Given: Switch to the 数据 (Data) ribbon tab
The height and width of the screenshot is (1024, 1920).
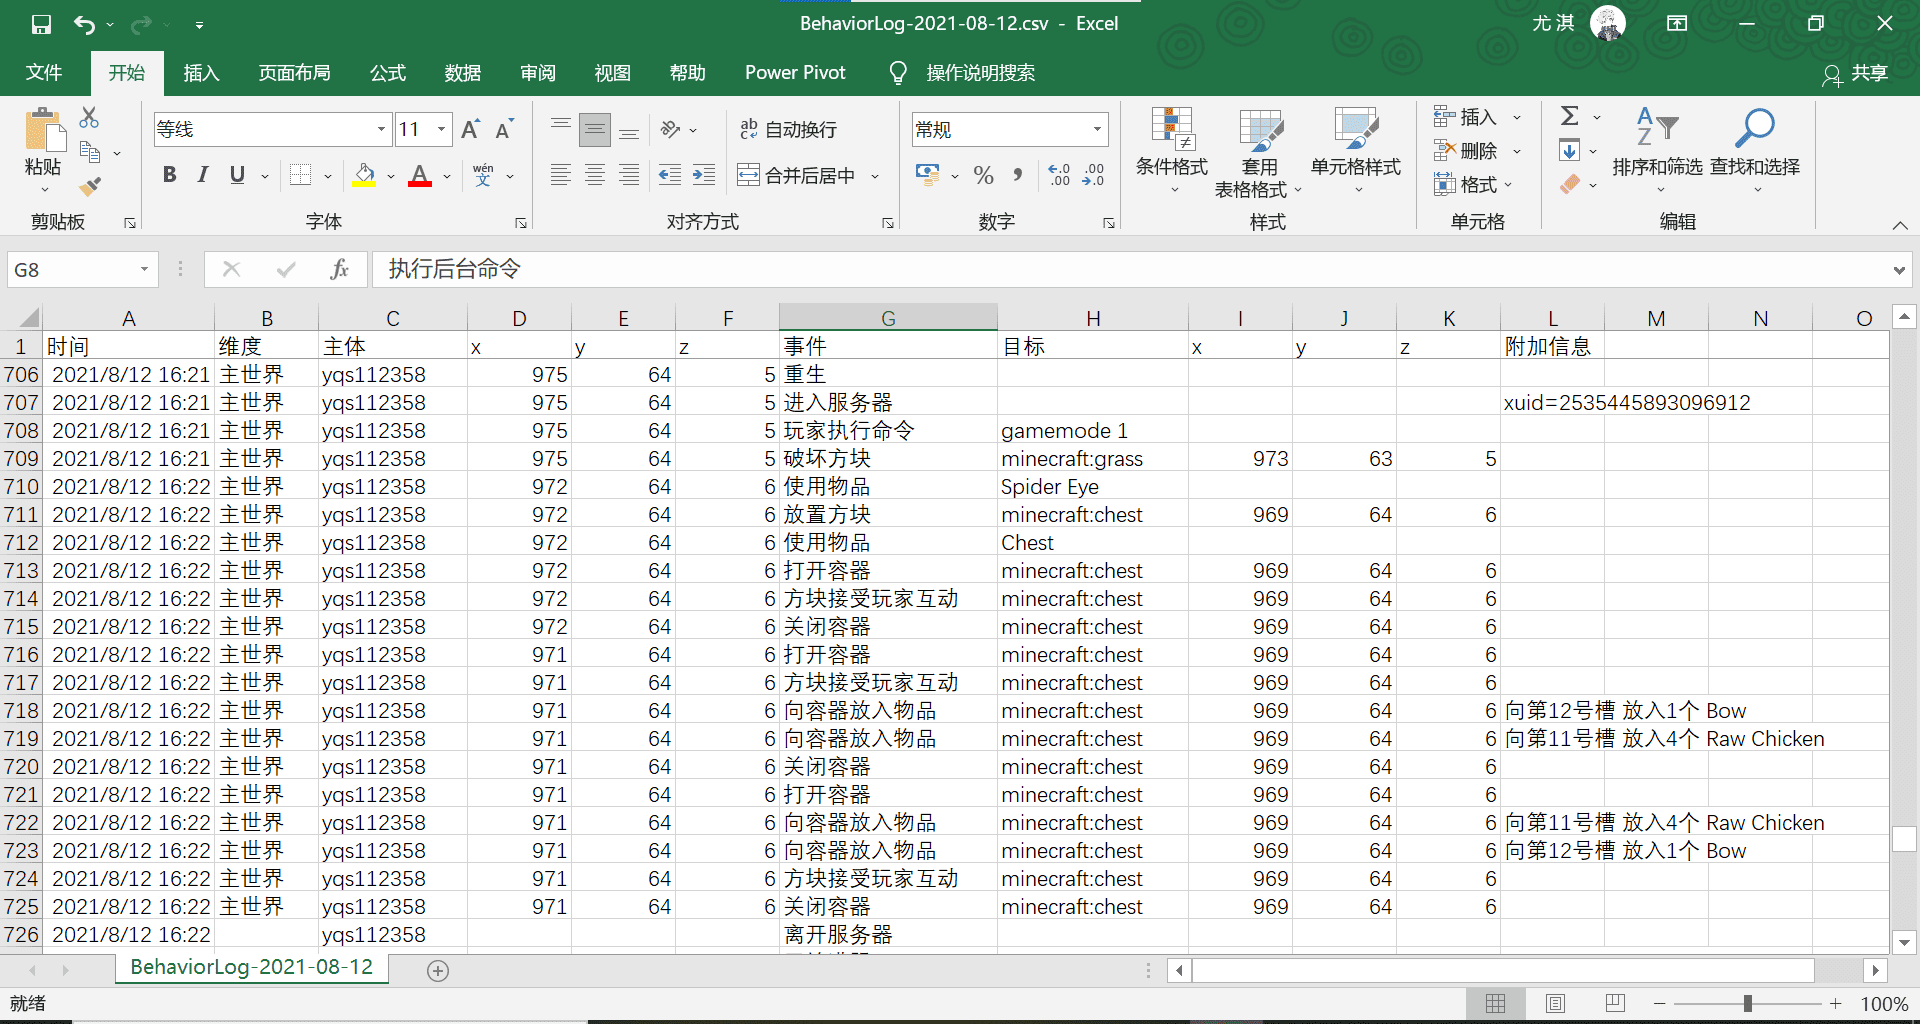Looking at the screenshot, I should [462, 73].
